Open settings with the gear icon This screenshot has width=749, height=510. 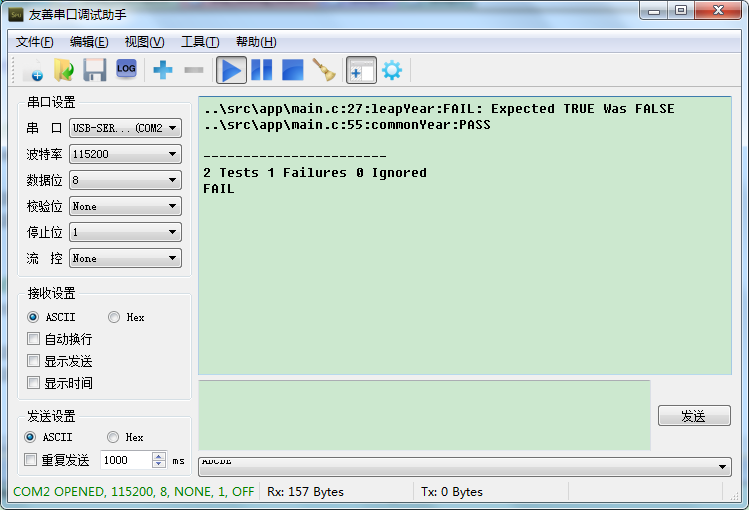pyautogui.click(x=392, y=70)
